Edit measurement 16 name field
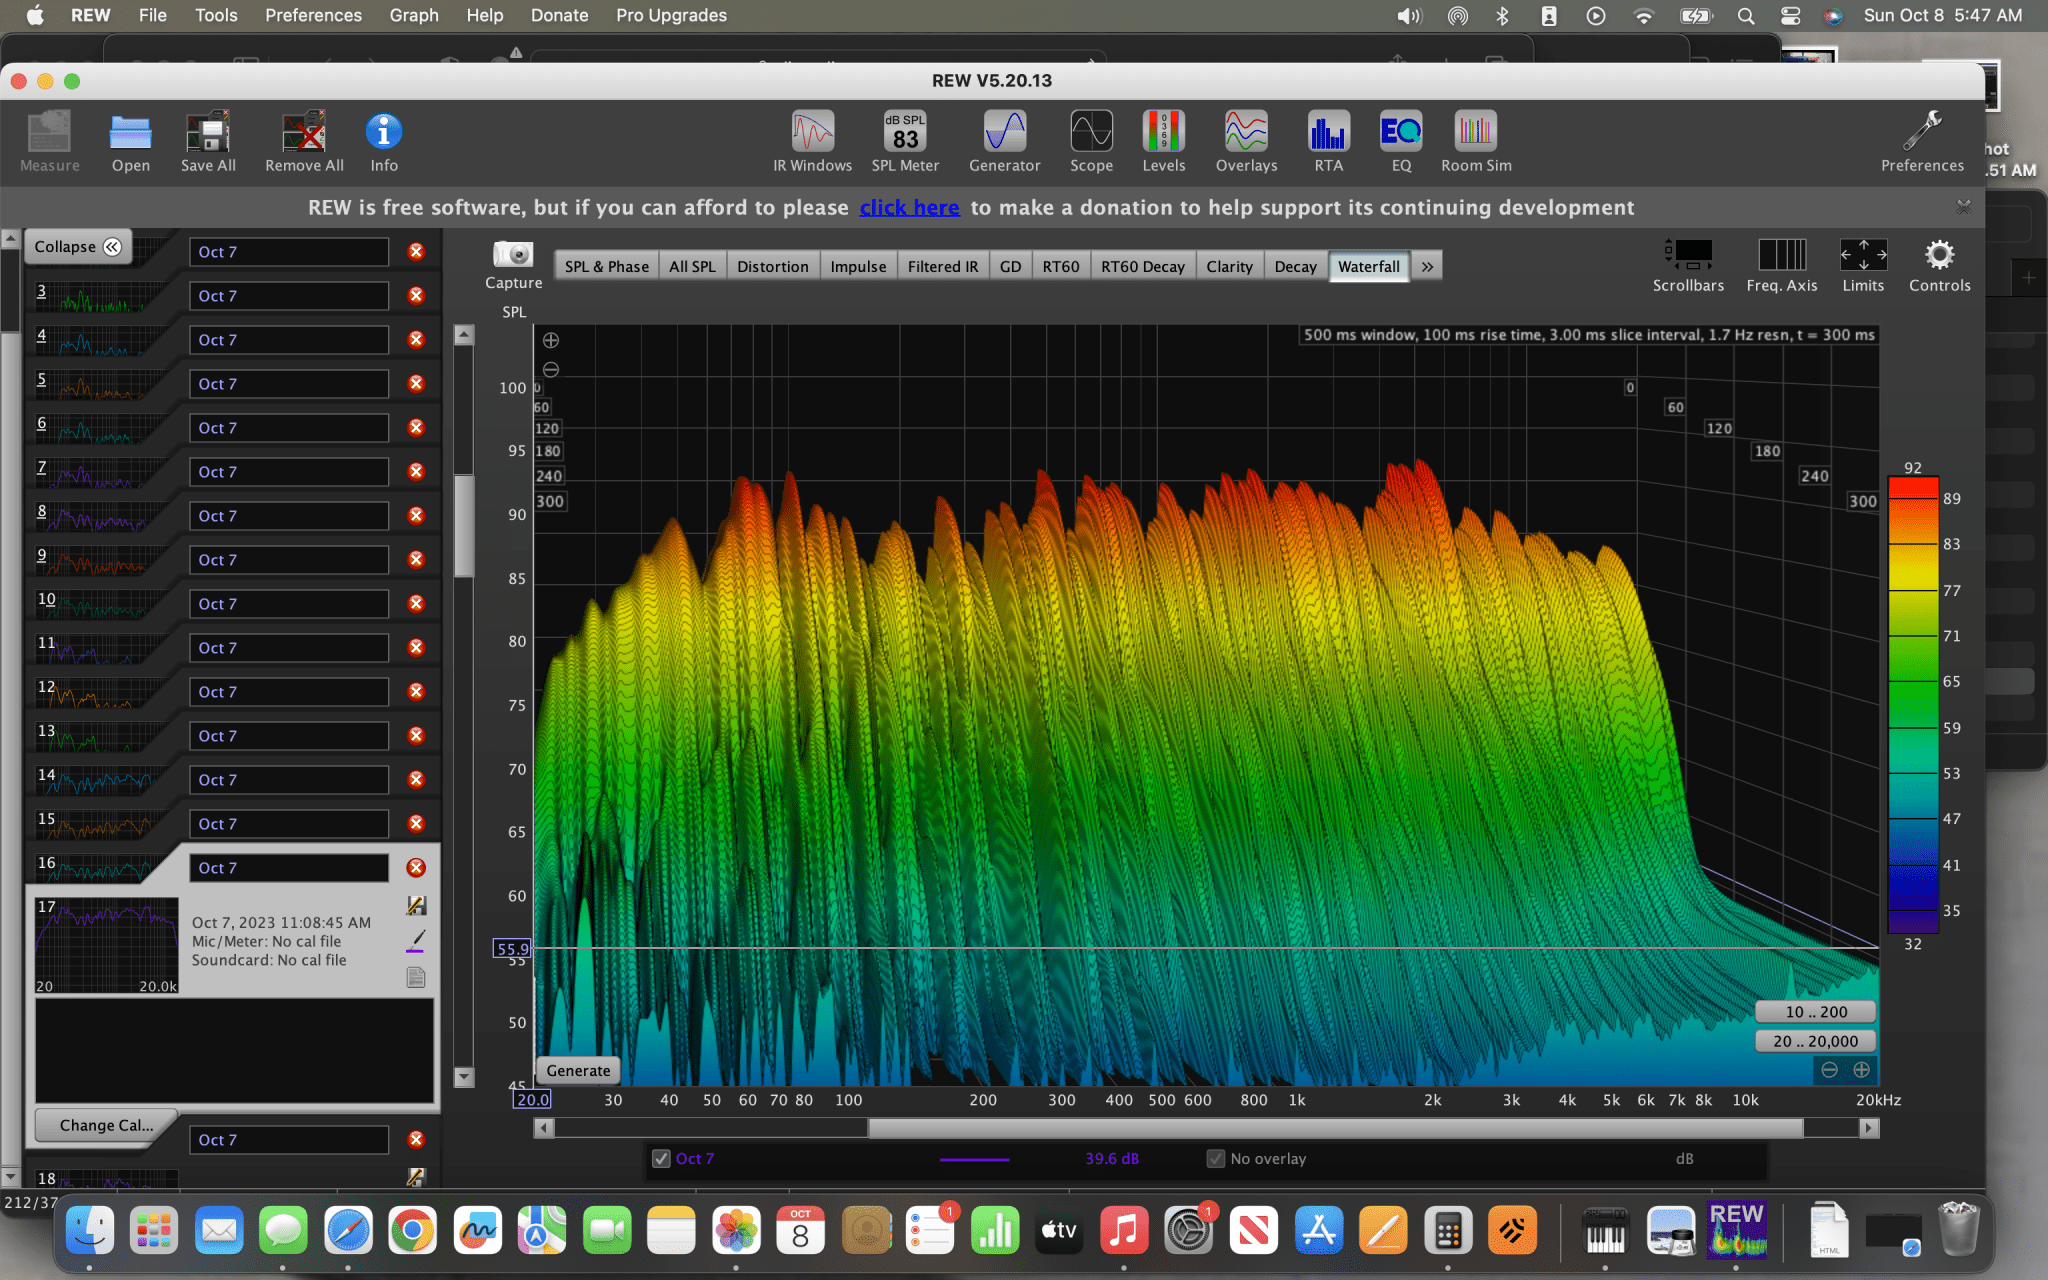 pyautogui.click(x=289, y=868)
